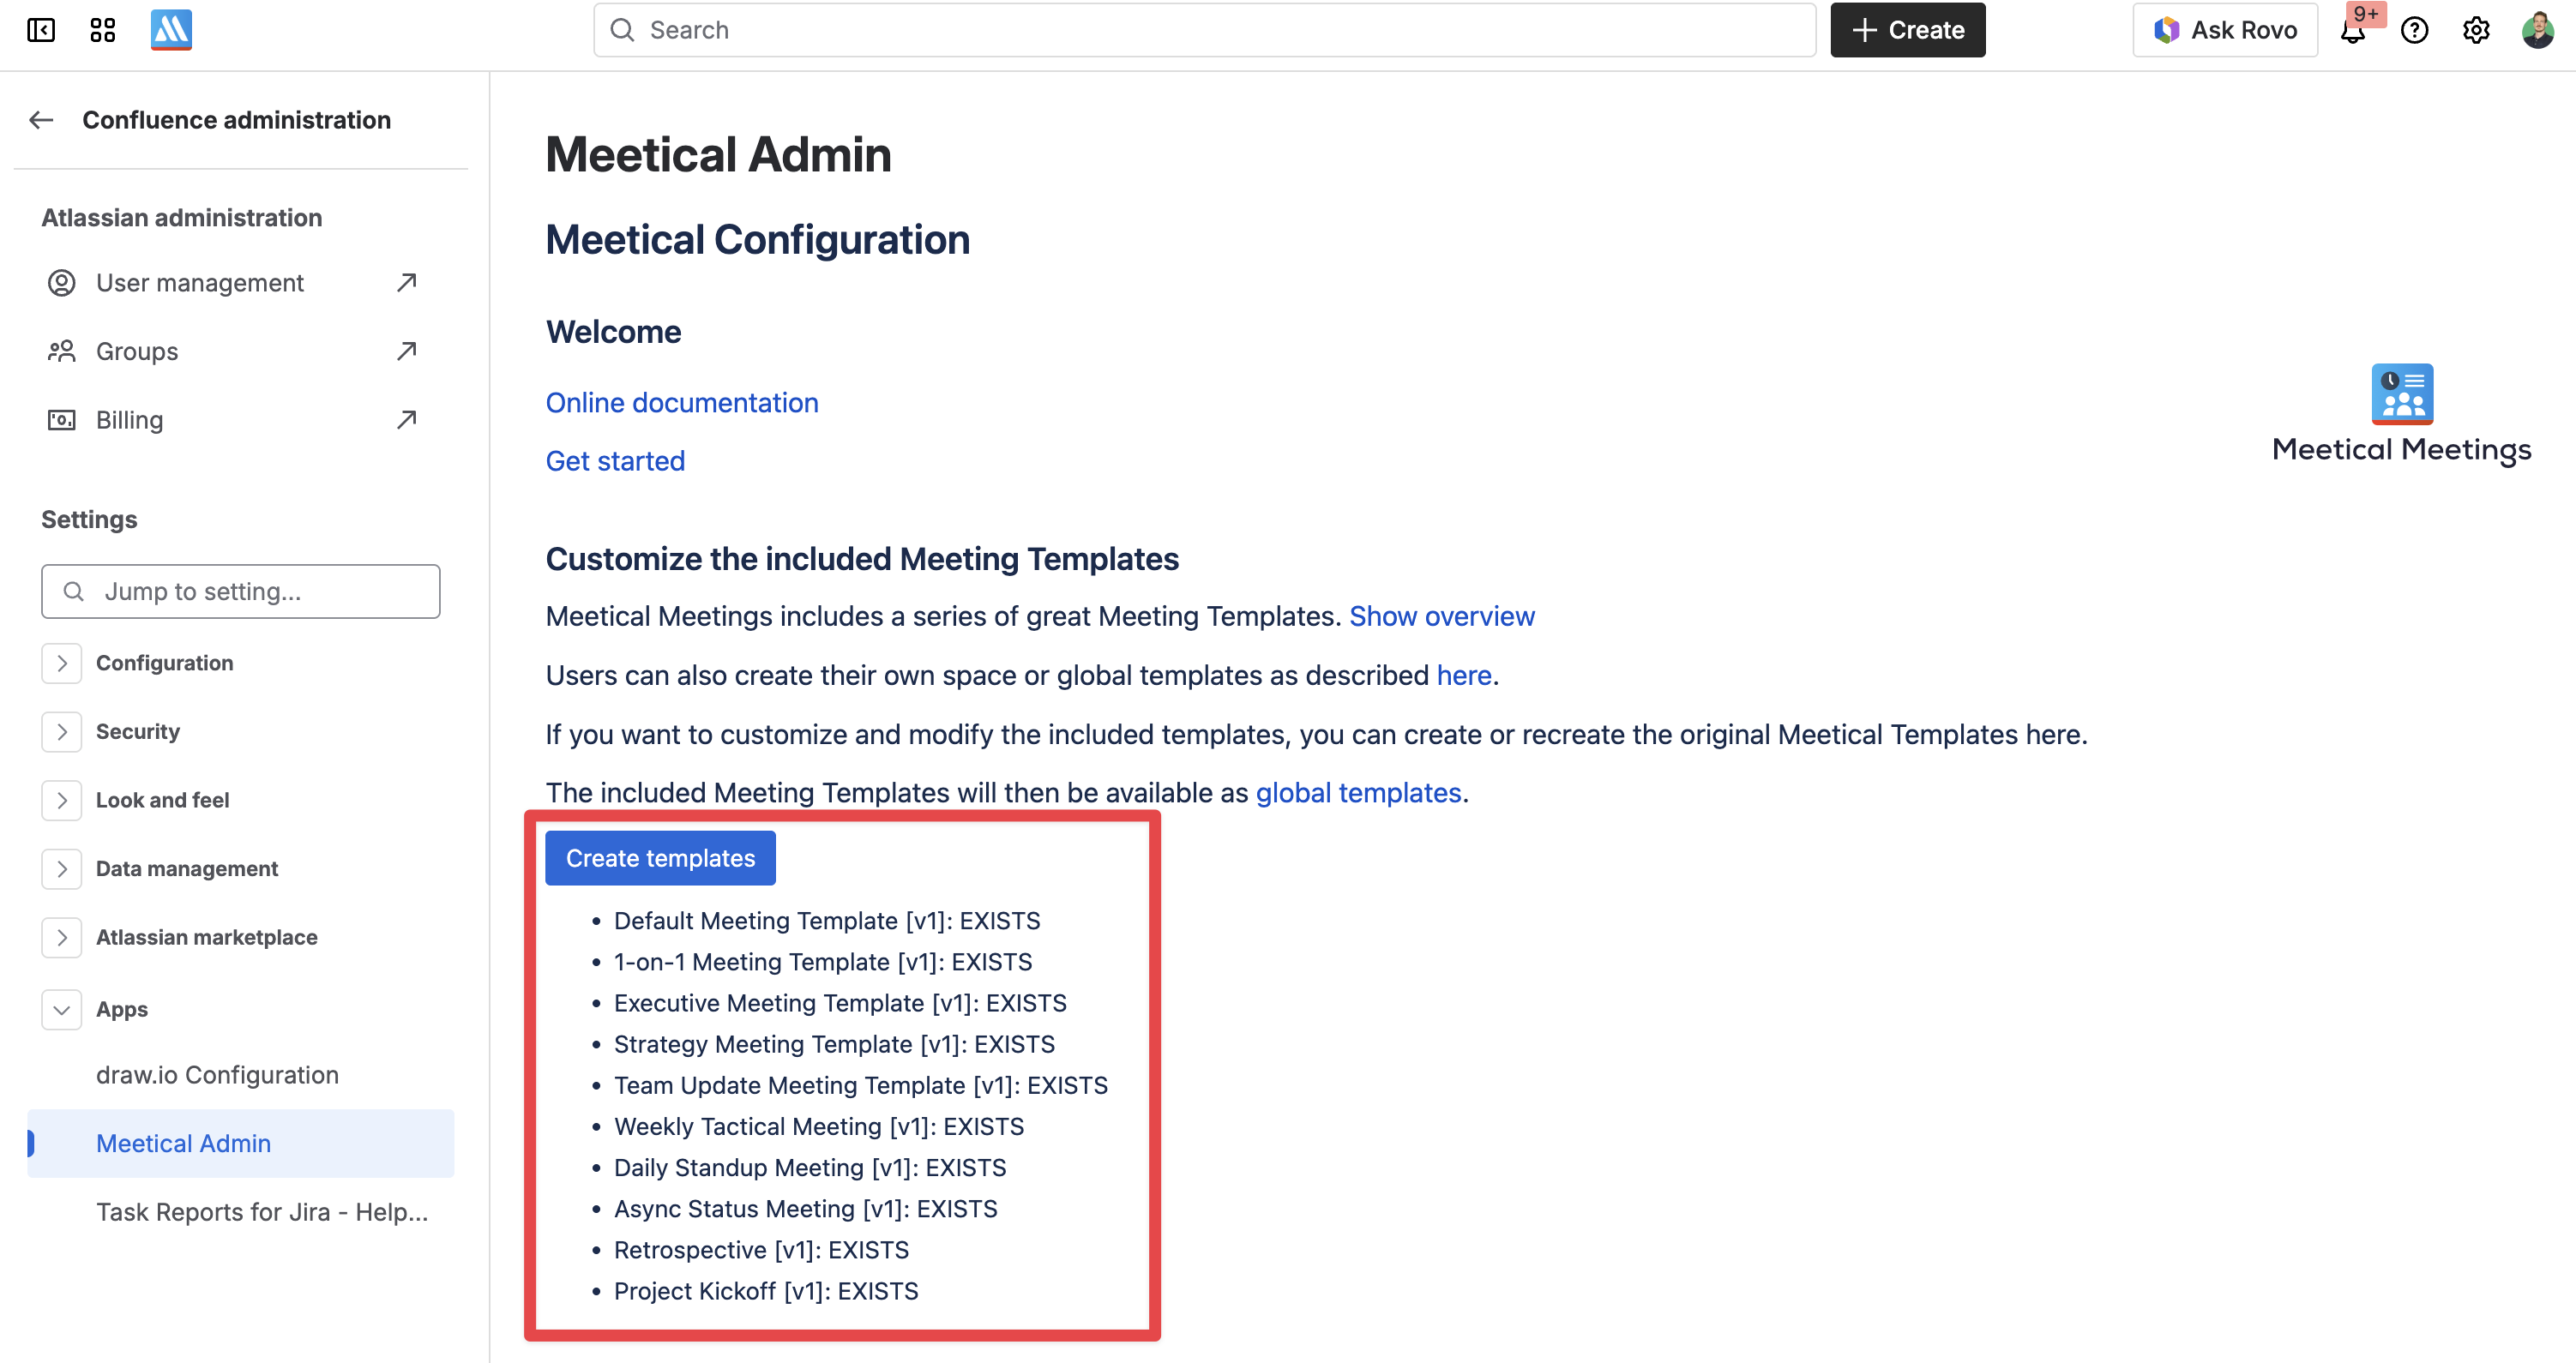
Task: Click the Billing icon
Action: [61, 420]
